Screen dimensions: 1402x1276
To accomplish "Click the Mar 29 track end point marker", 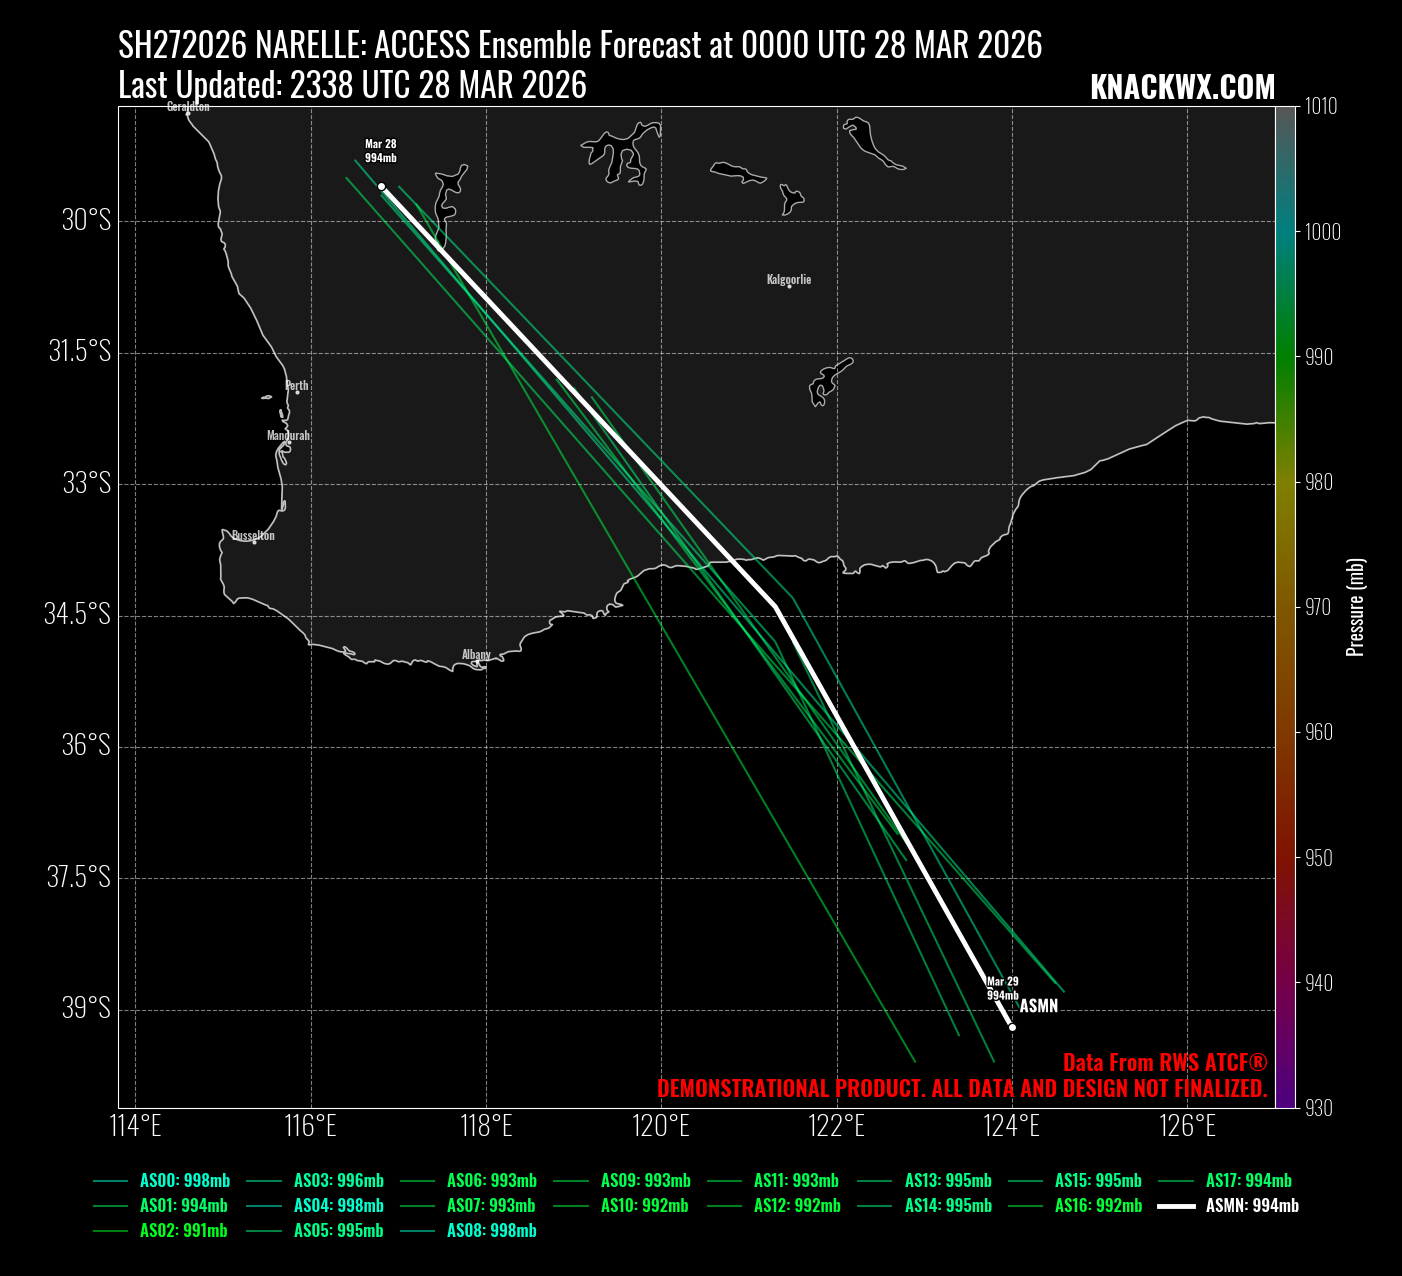I will pos(1012,1027).
